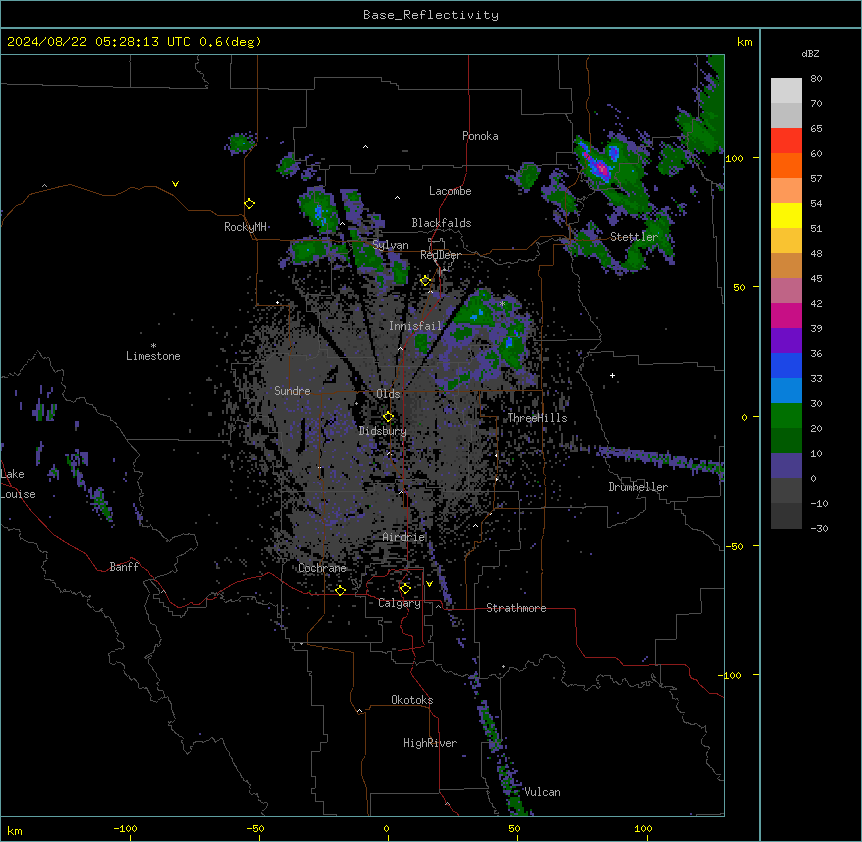
Task: Click the Okotoks label
Action: pos(412,700)
